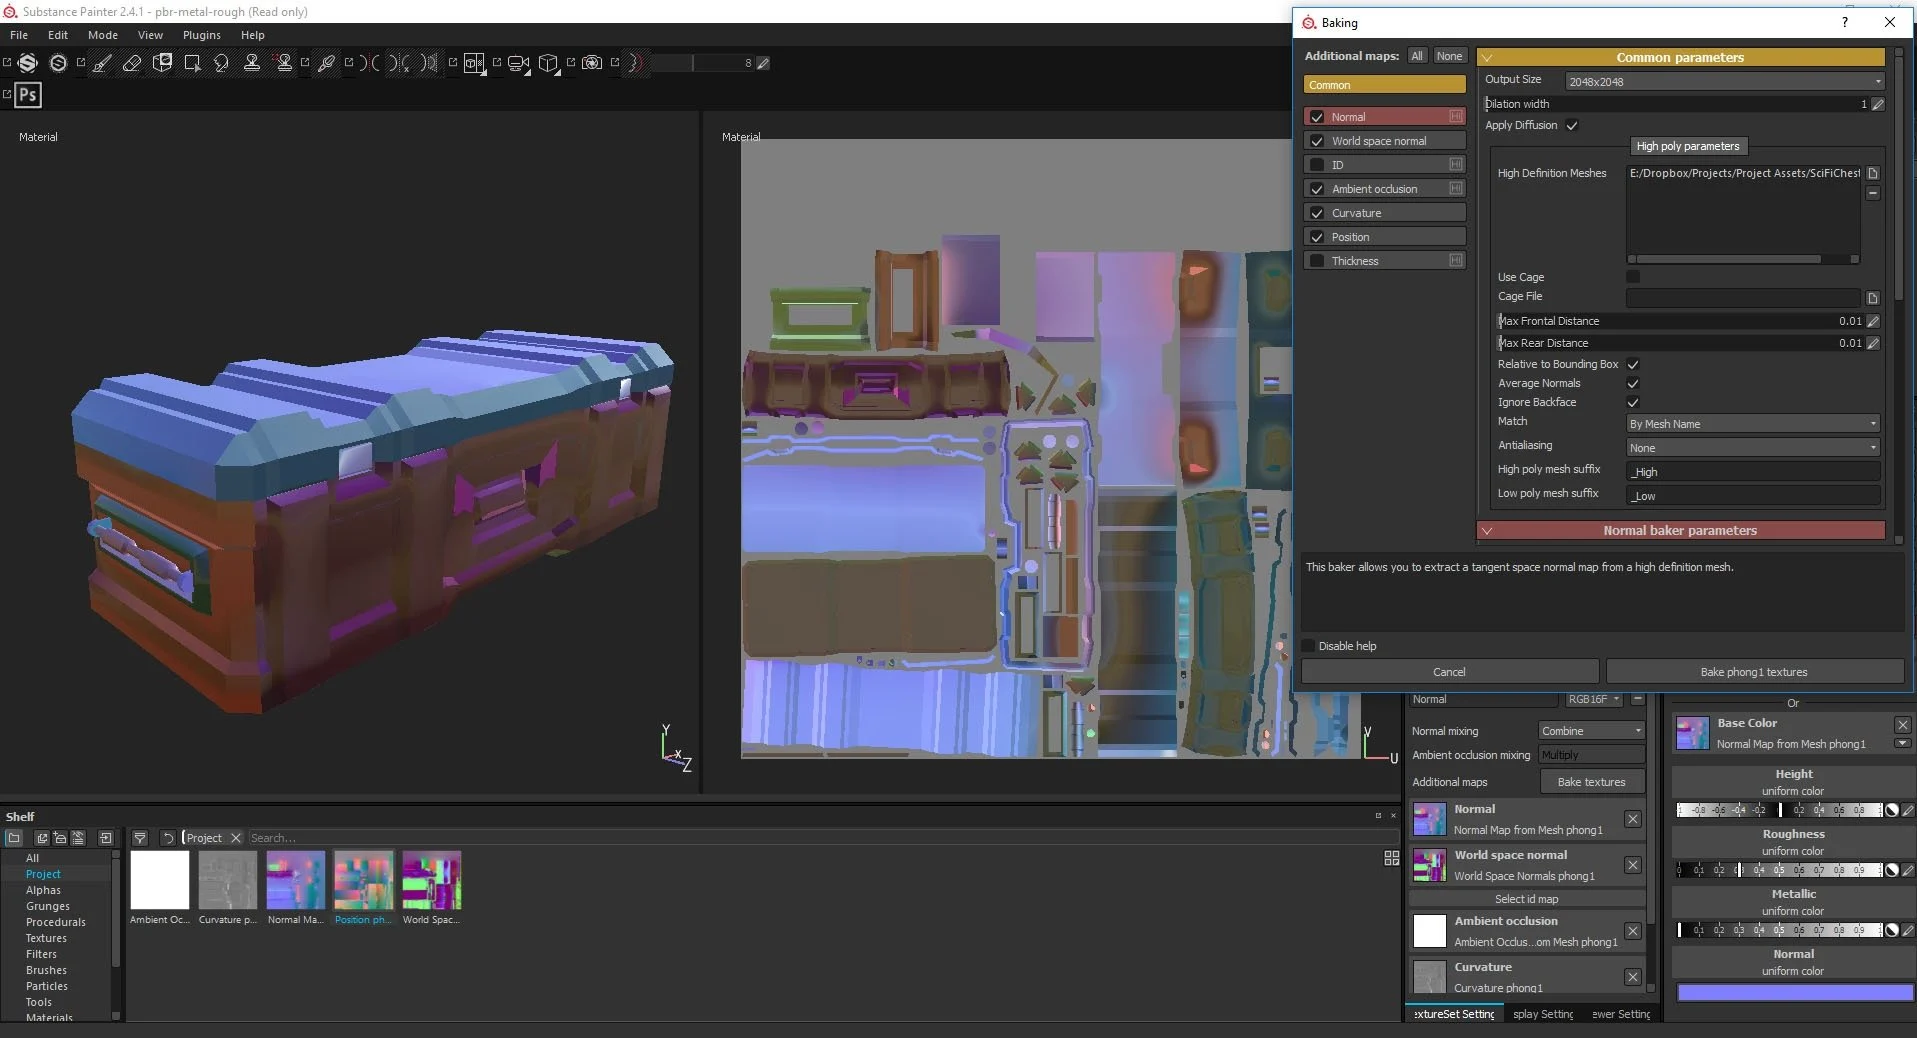Click the Substance Source round icon
The image size is (1917, 1038).
click(58, 63)
